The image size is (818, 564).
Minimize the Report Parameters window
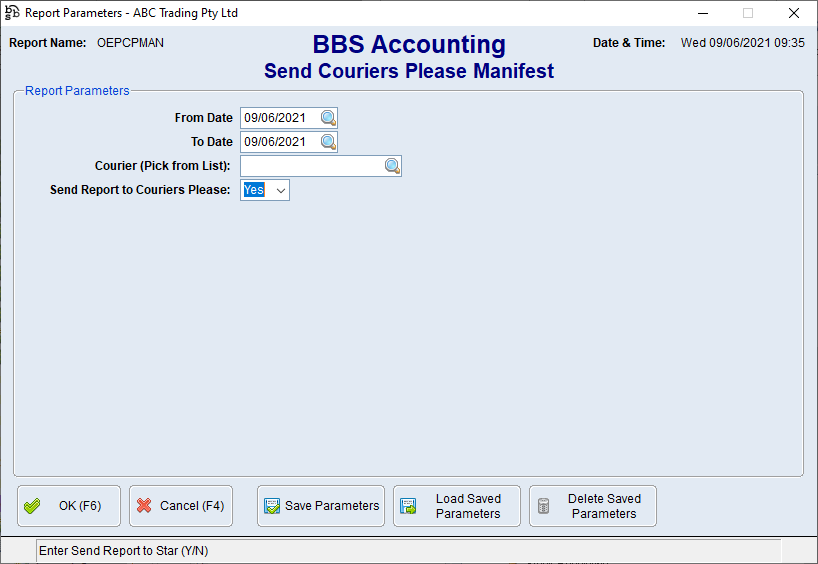point(701,13)
